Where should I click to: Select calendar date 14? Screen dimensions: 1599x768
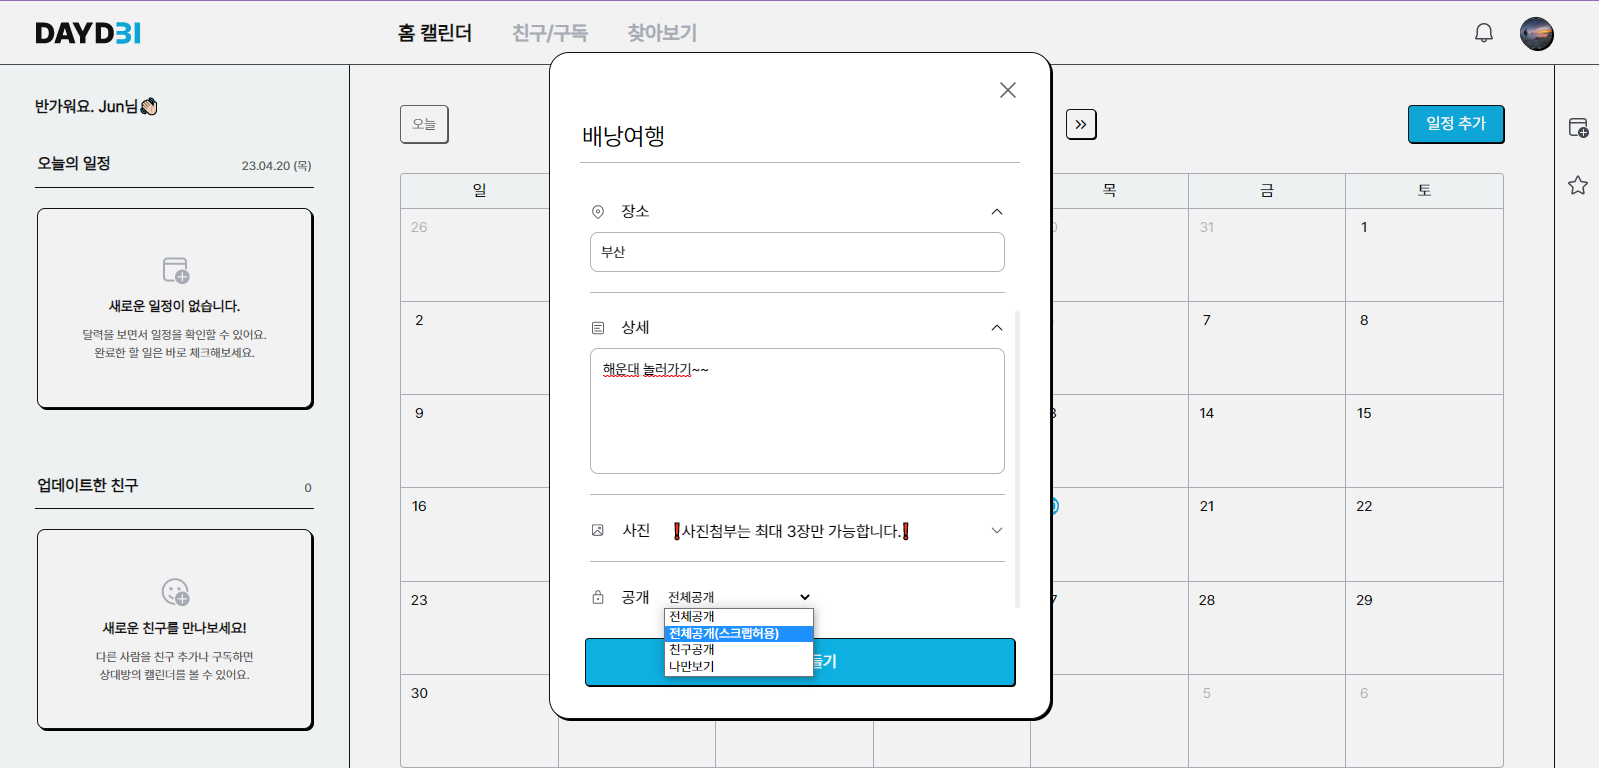click(x=1207, y=413)
